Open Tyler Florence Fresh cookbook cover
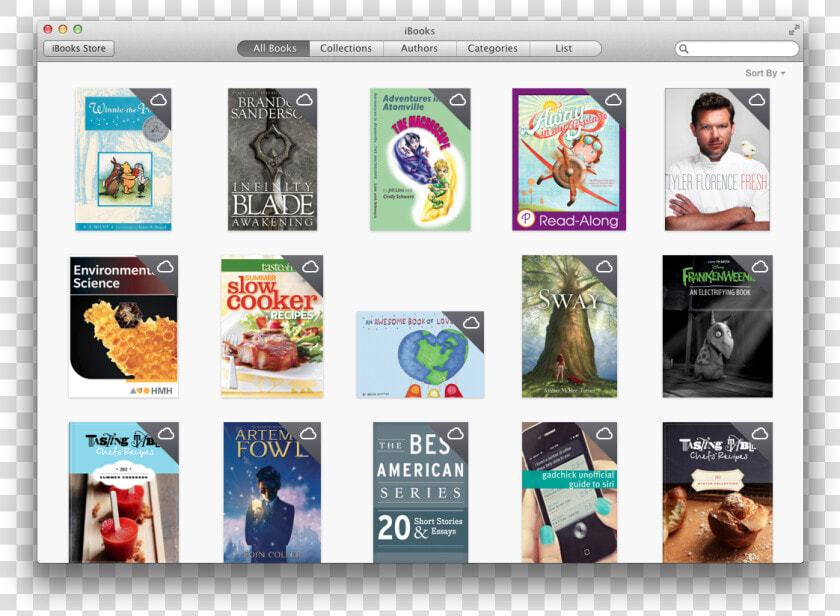This screenshot has height=616, width=840. click(x=717, y=160)
